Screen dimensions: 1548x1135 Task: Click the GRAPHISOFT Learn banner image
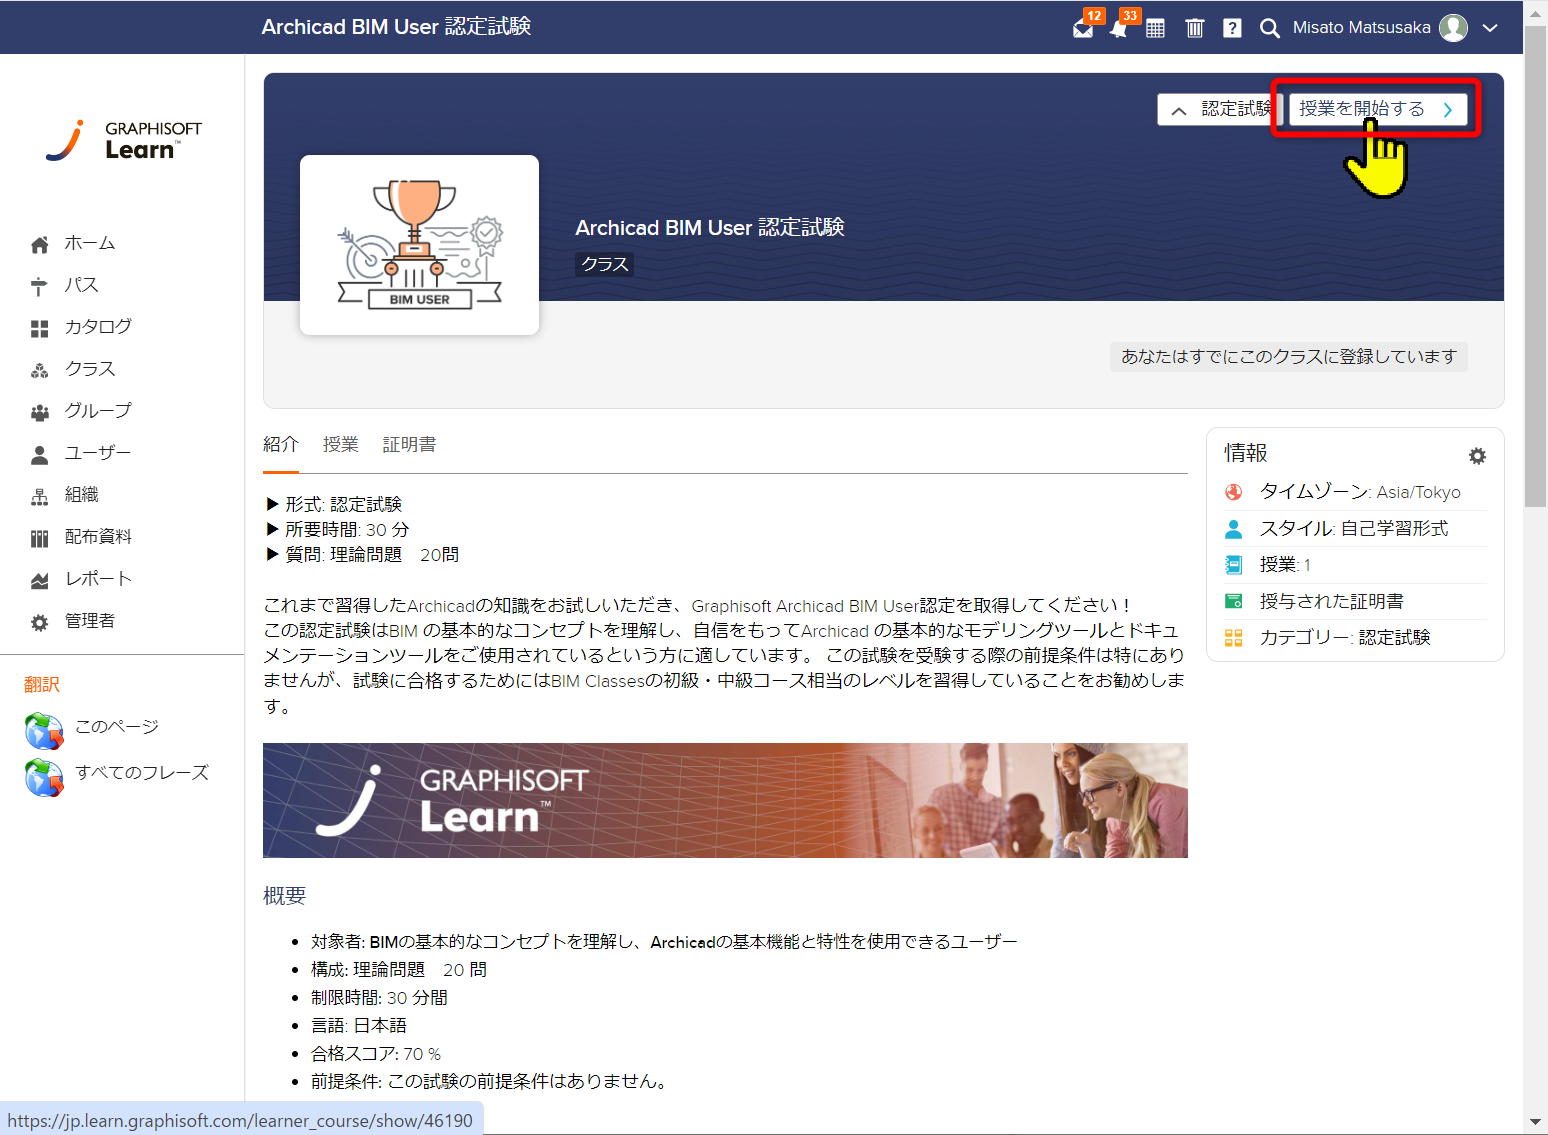[725, 800]
